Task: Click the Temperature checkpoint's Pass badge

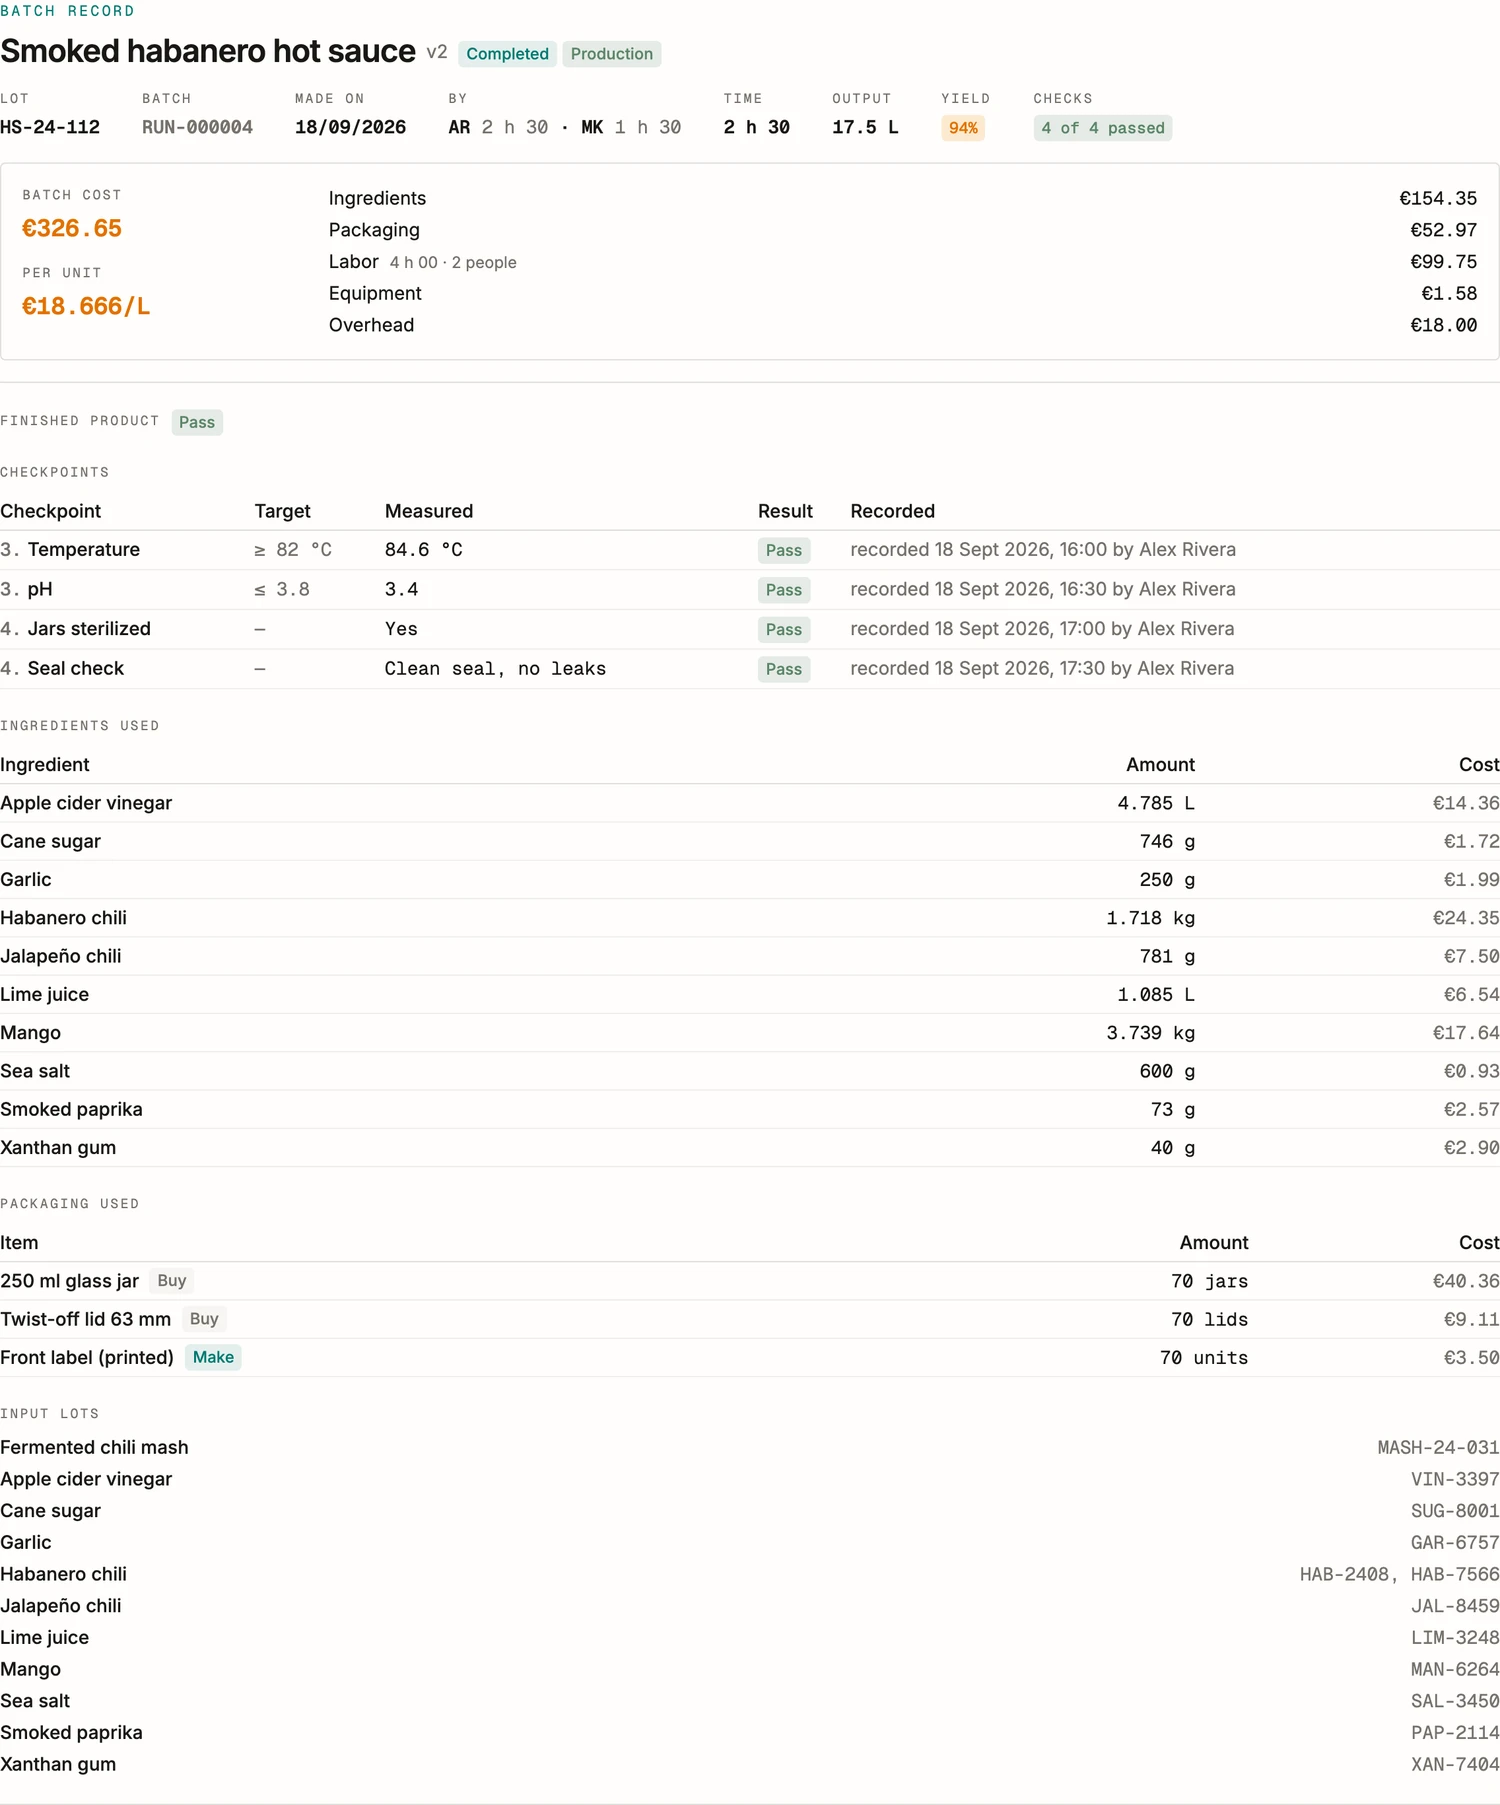Action: (x=784, y=550)
